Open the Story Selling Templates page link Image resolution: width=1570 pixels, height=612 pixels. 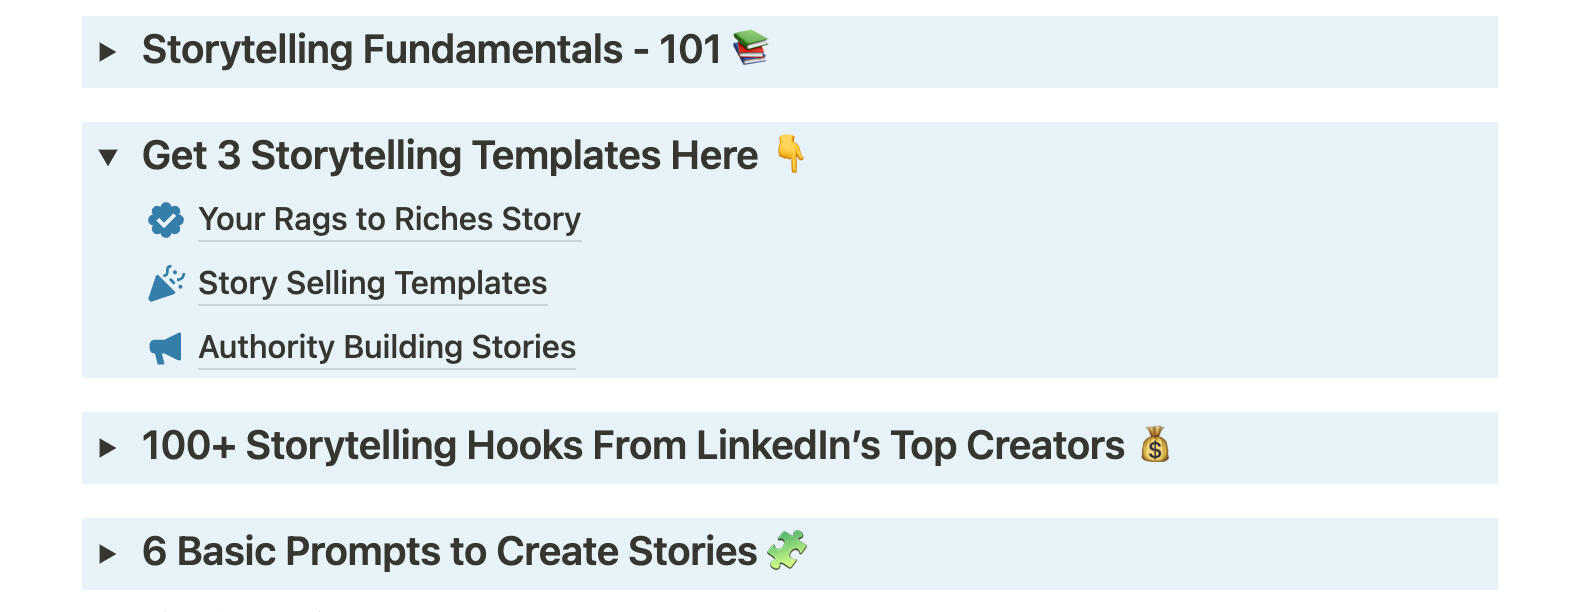pyautogui.click(x=372, y=283)
